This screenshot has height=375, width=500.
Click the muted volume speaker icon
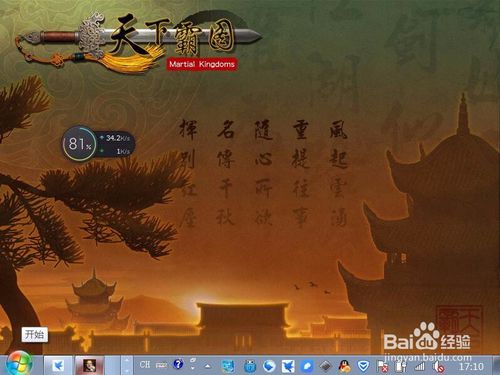439,367
